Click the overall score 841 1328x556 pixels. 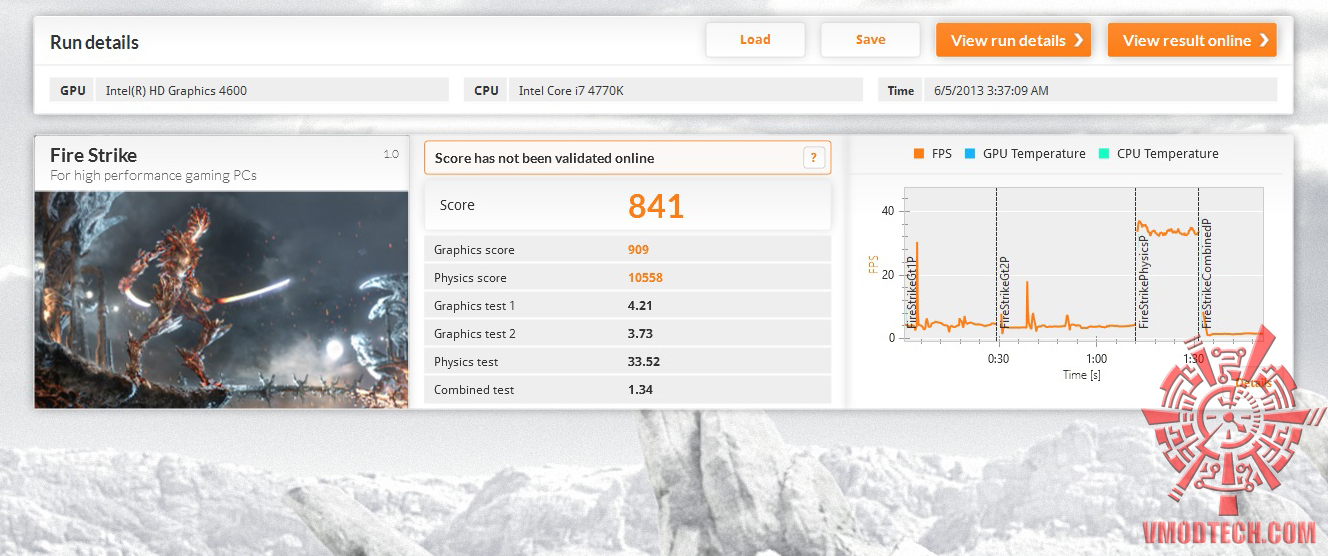pyautogui.click(x=656, y=206)
